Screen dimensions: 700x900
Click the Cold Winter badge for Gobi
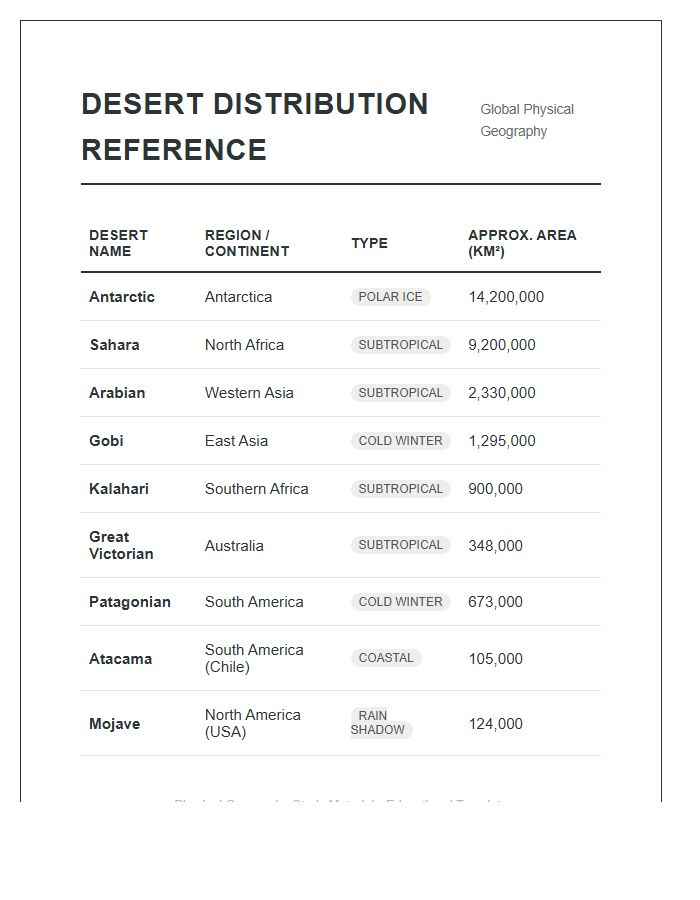point(400,441)
